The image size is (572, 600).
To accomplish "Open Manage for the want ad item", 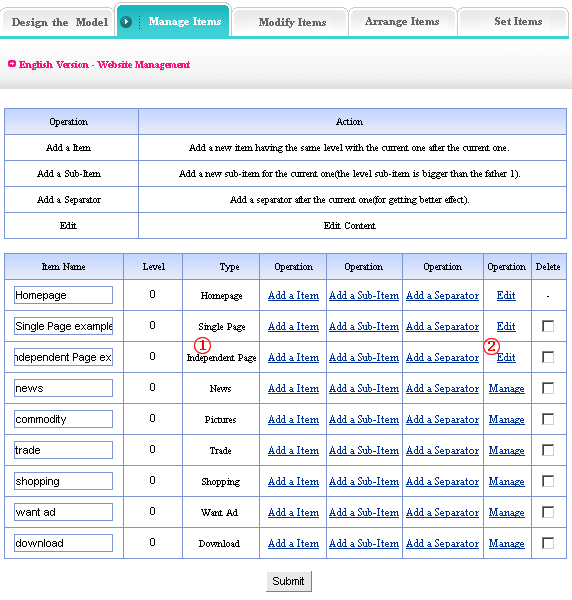I will (x=507, y=512).
